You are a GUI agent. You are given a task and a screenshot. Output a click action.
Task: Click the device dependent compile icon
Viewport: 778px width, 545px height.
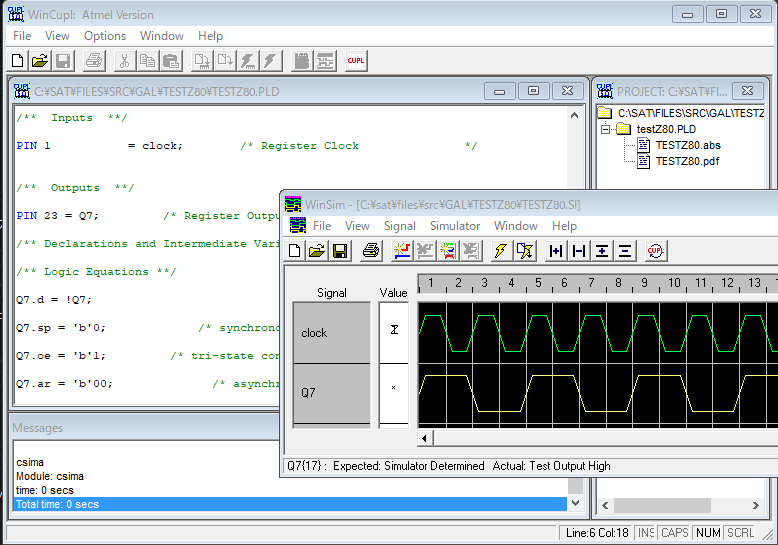201,61
